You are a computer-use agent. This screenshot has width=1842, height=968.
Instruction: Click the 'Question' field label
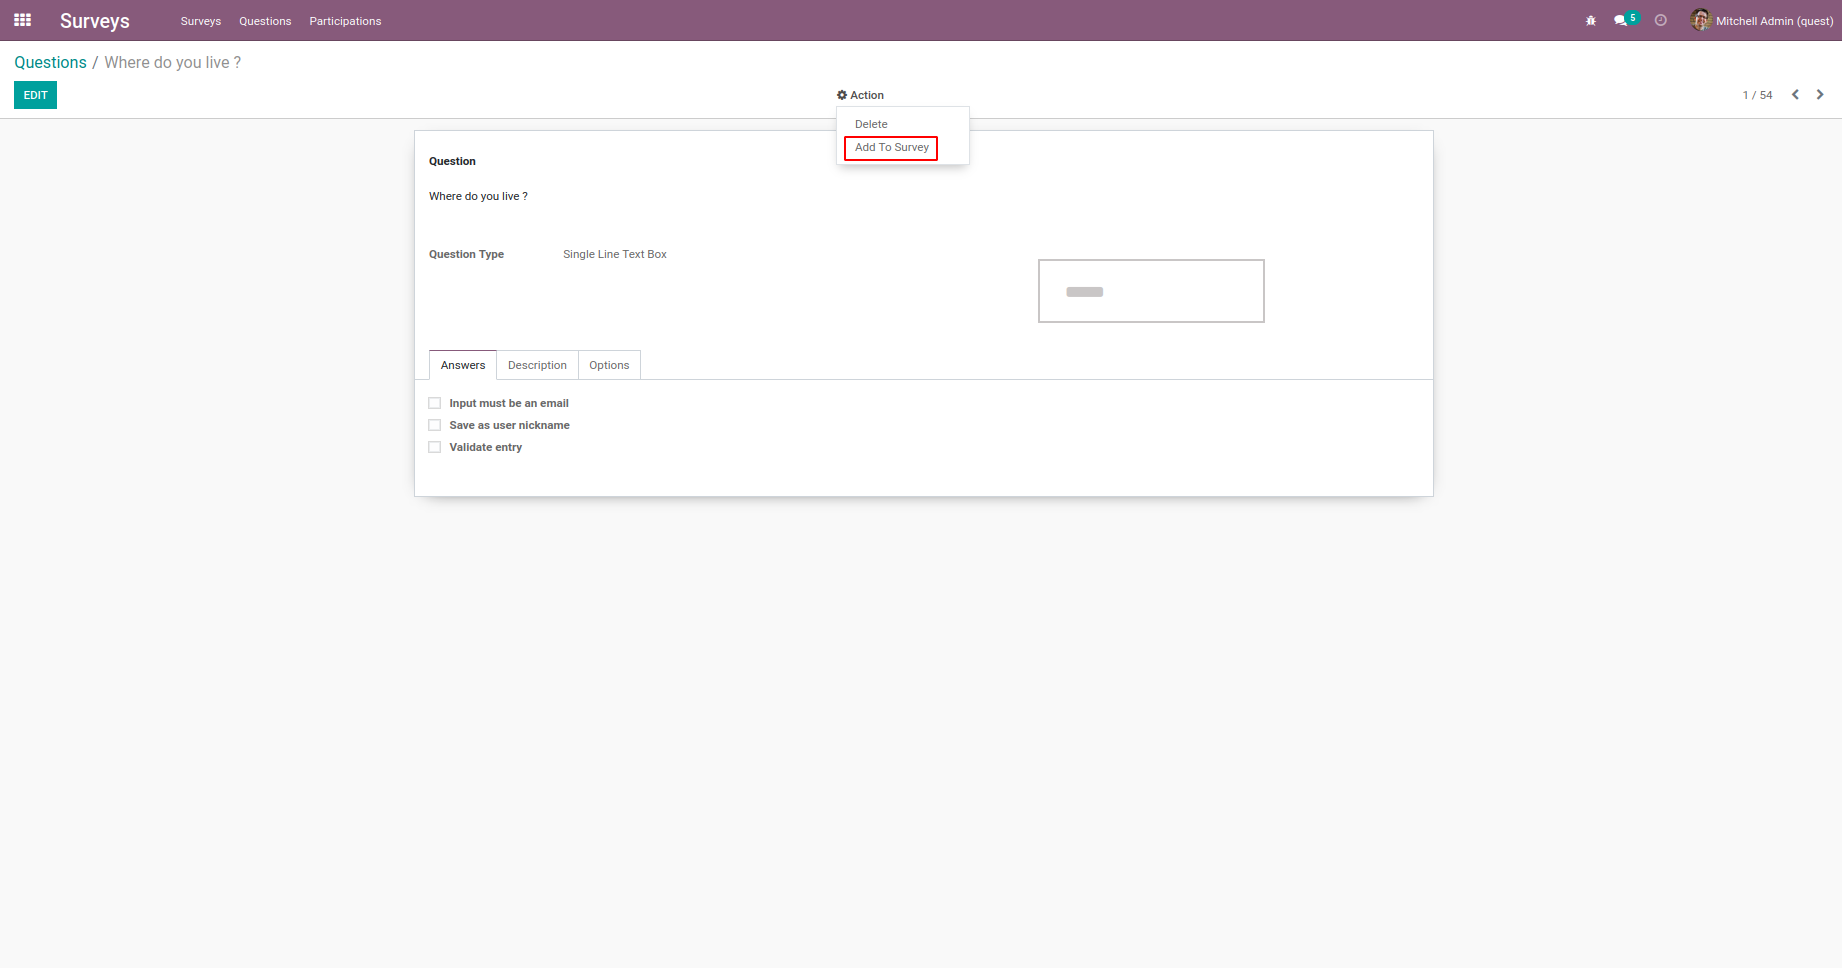click(452, 161)
